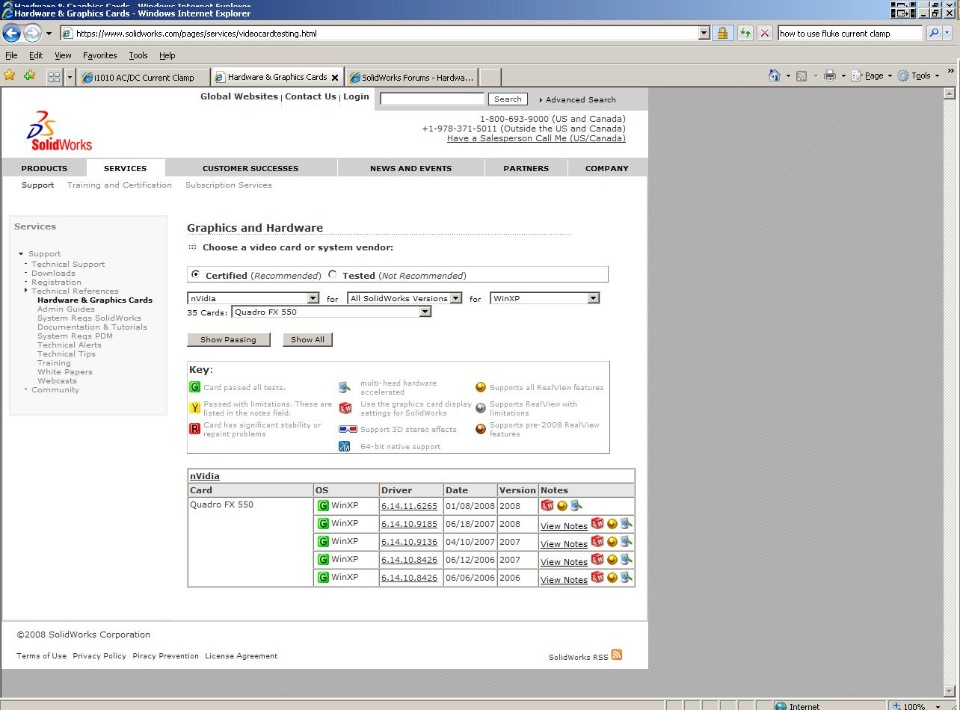960x710 pixels.
Task: Click the security lock icon by address bar
Action: coord(722,33)
